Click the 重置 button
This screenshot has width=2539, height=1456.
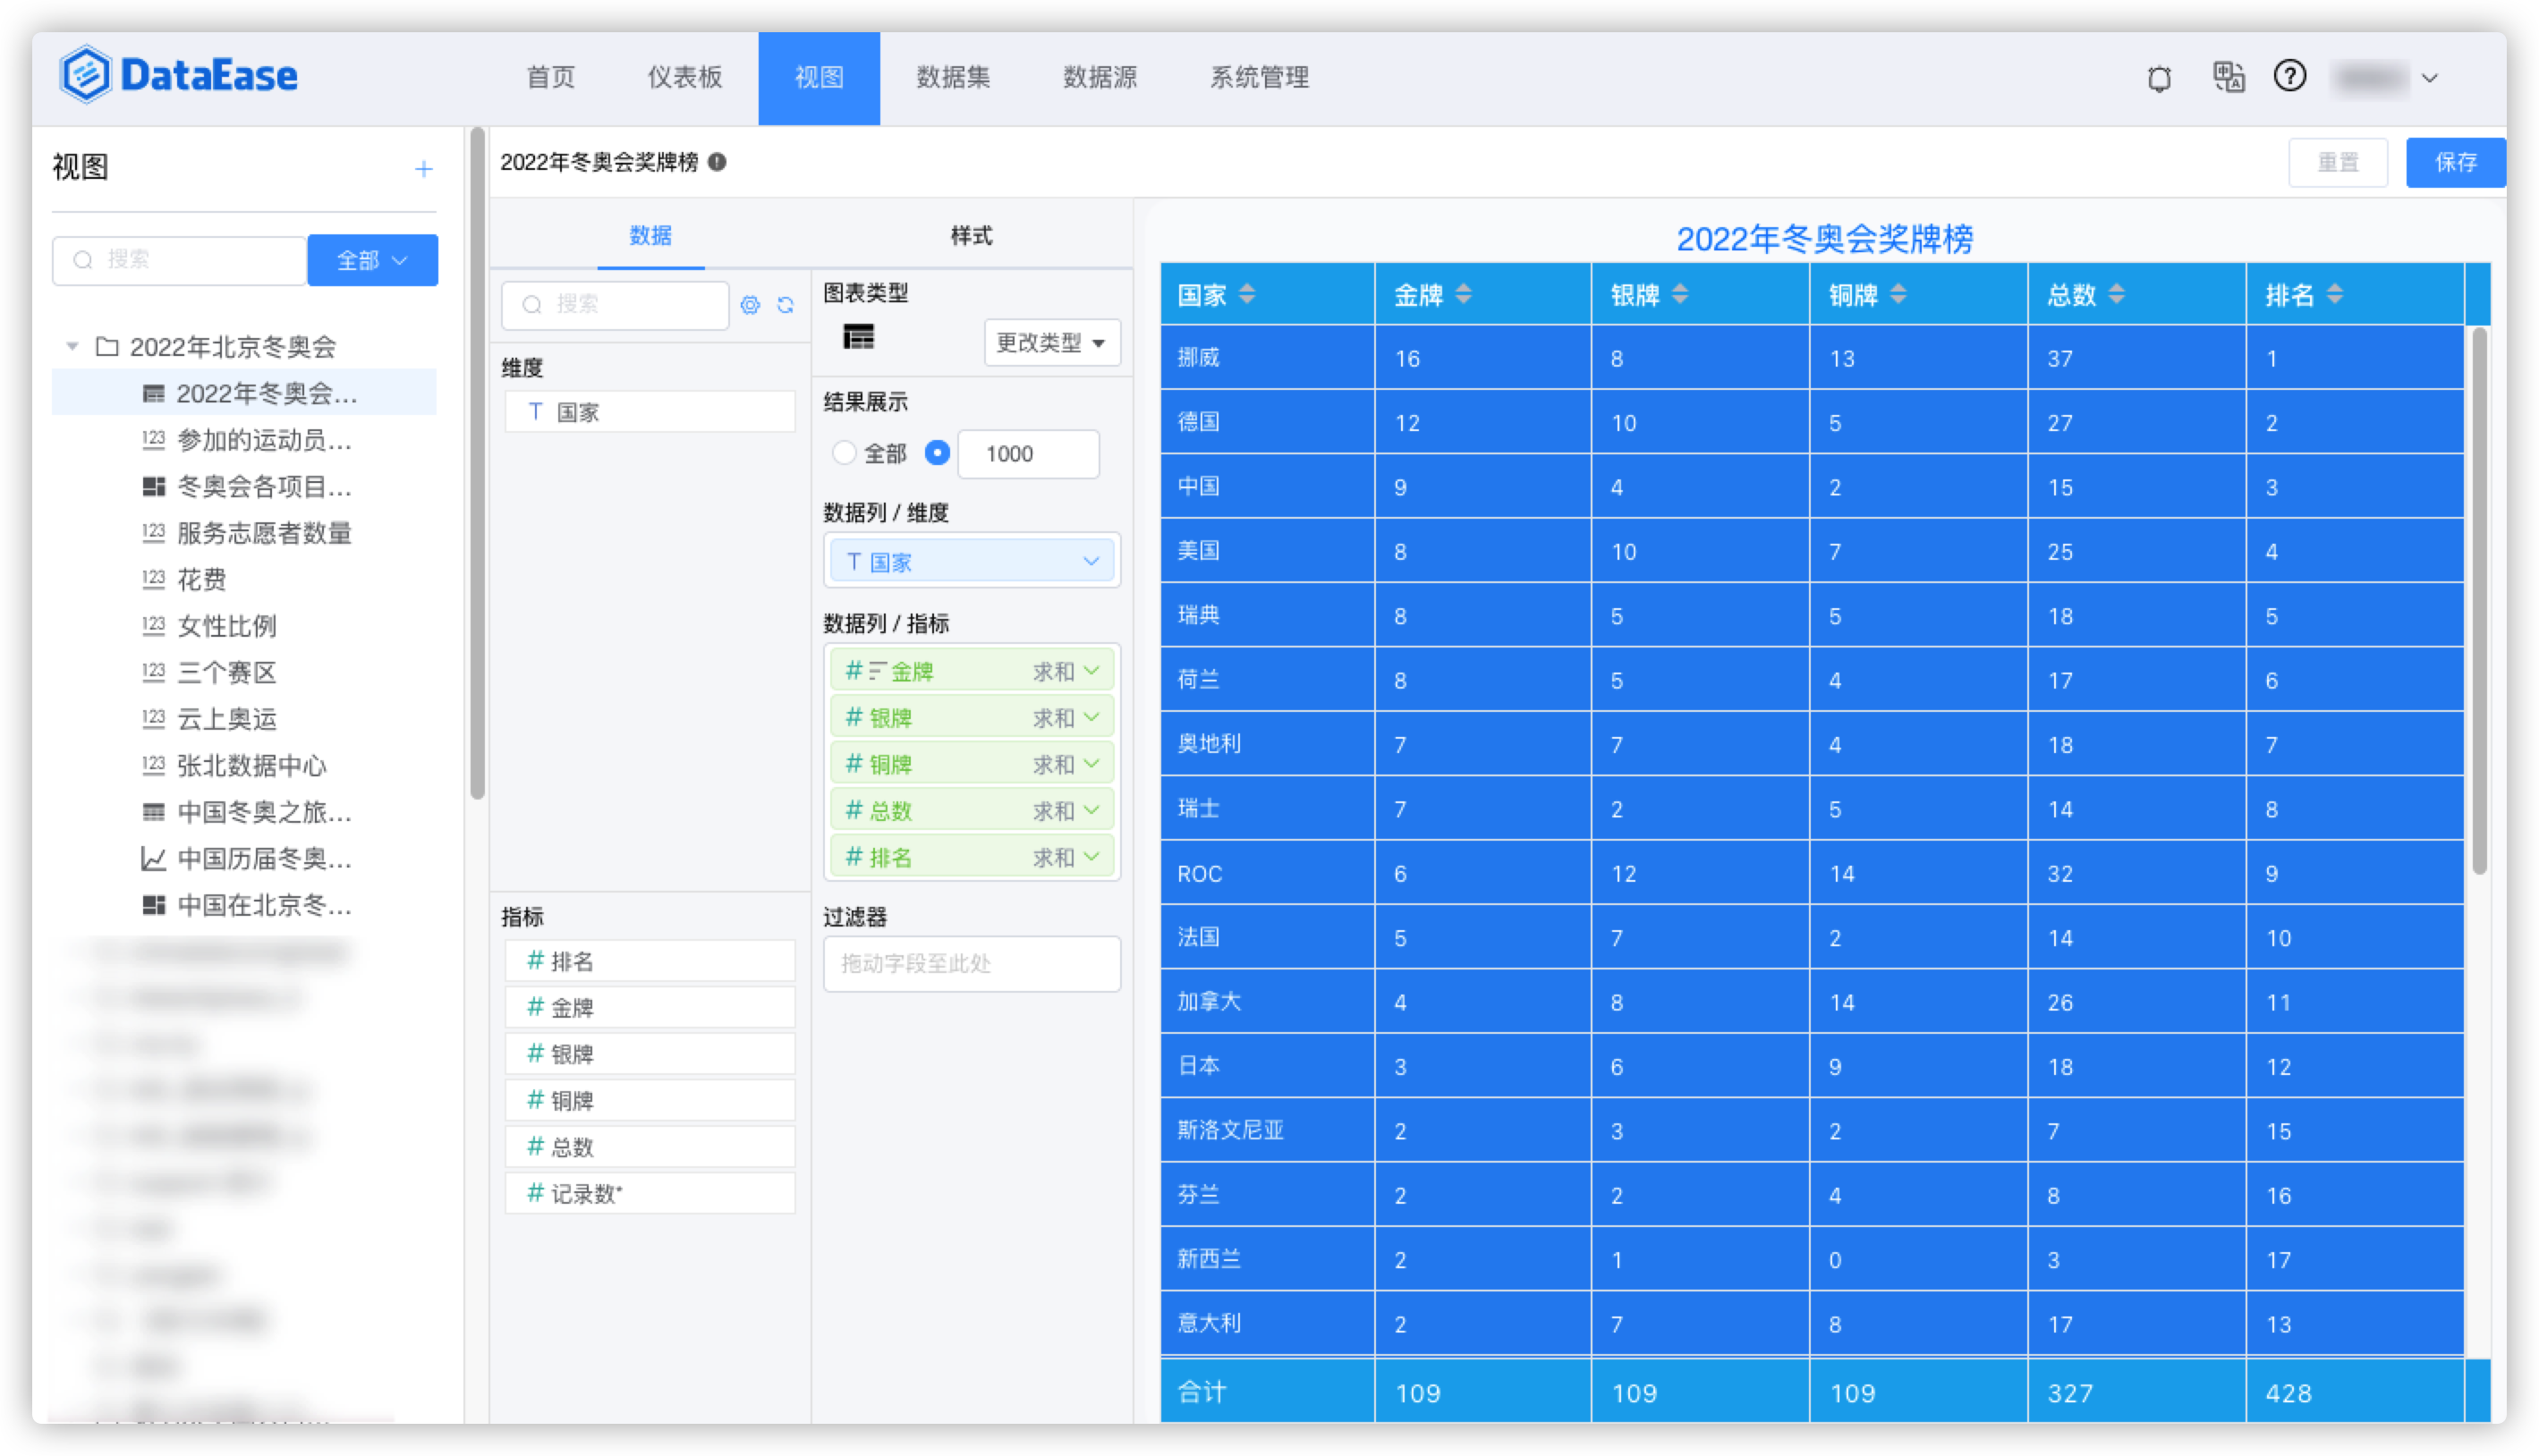2337,163
